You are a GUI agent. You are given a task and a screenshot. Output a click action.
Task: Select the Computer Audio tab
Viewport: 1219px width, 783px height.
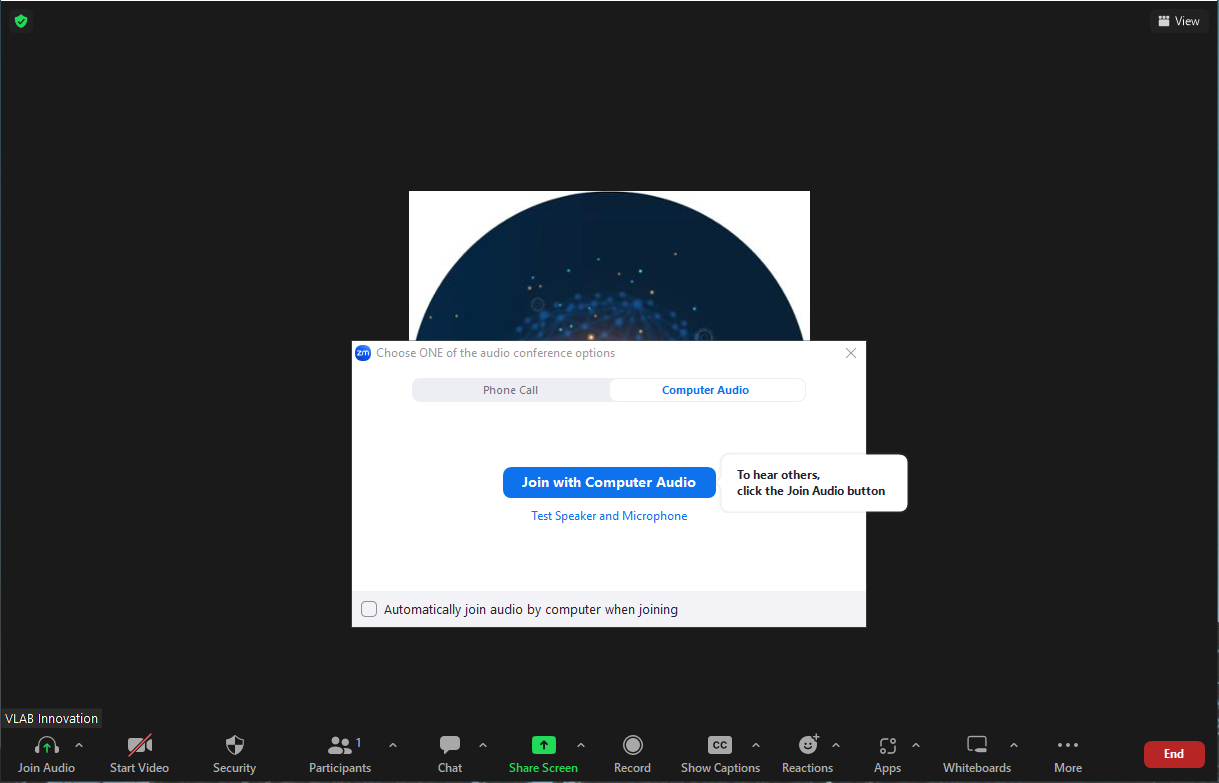[705, 390]
